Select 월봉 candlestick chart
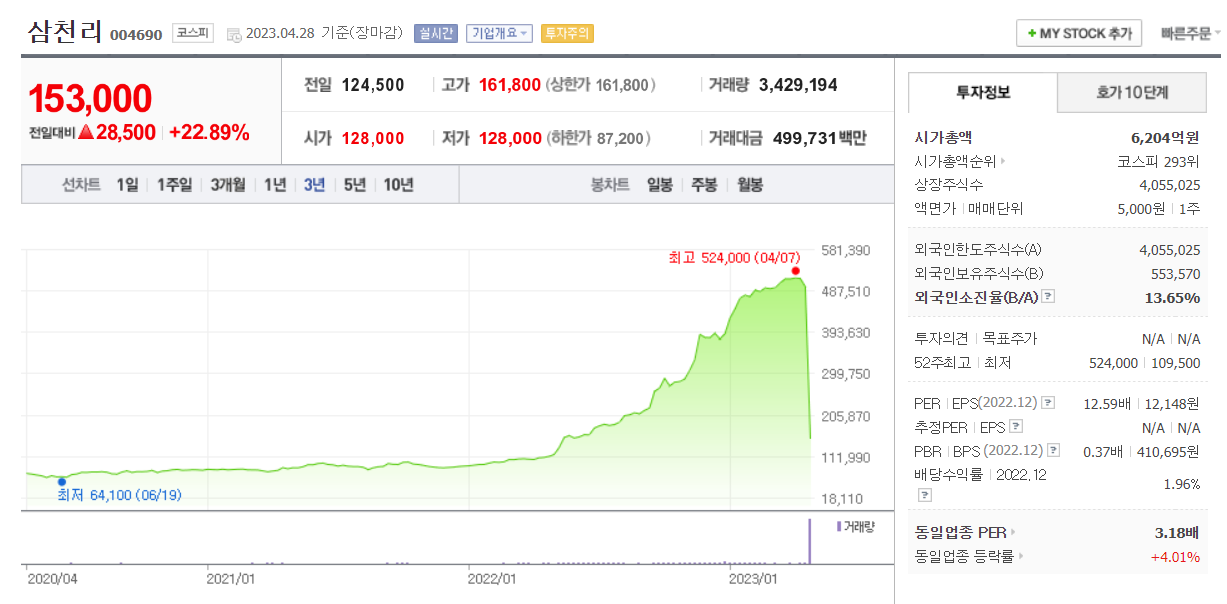 pos(750,184)
